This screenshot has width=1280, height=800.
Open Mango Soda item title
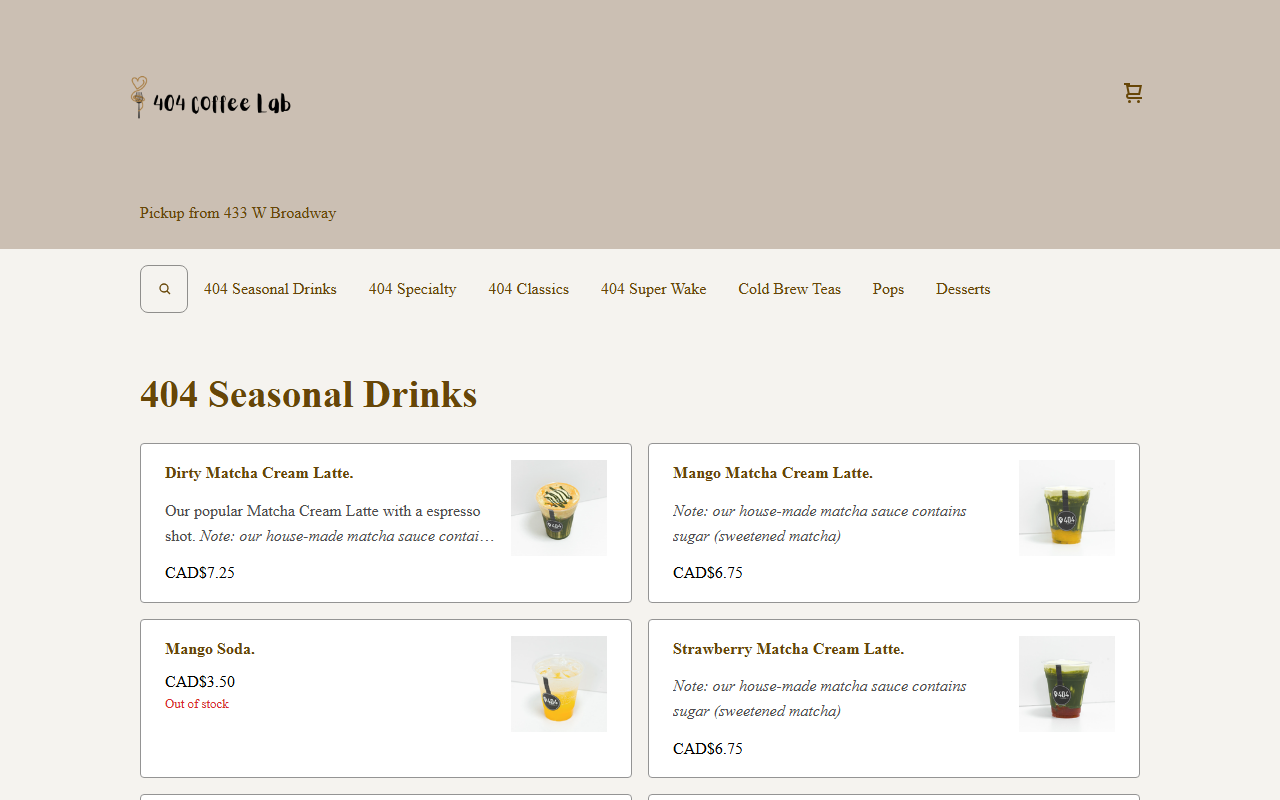point(210,649)
